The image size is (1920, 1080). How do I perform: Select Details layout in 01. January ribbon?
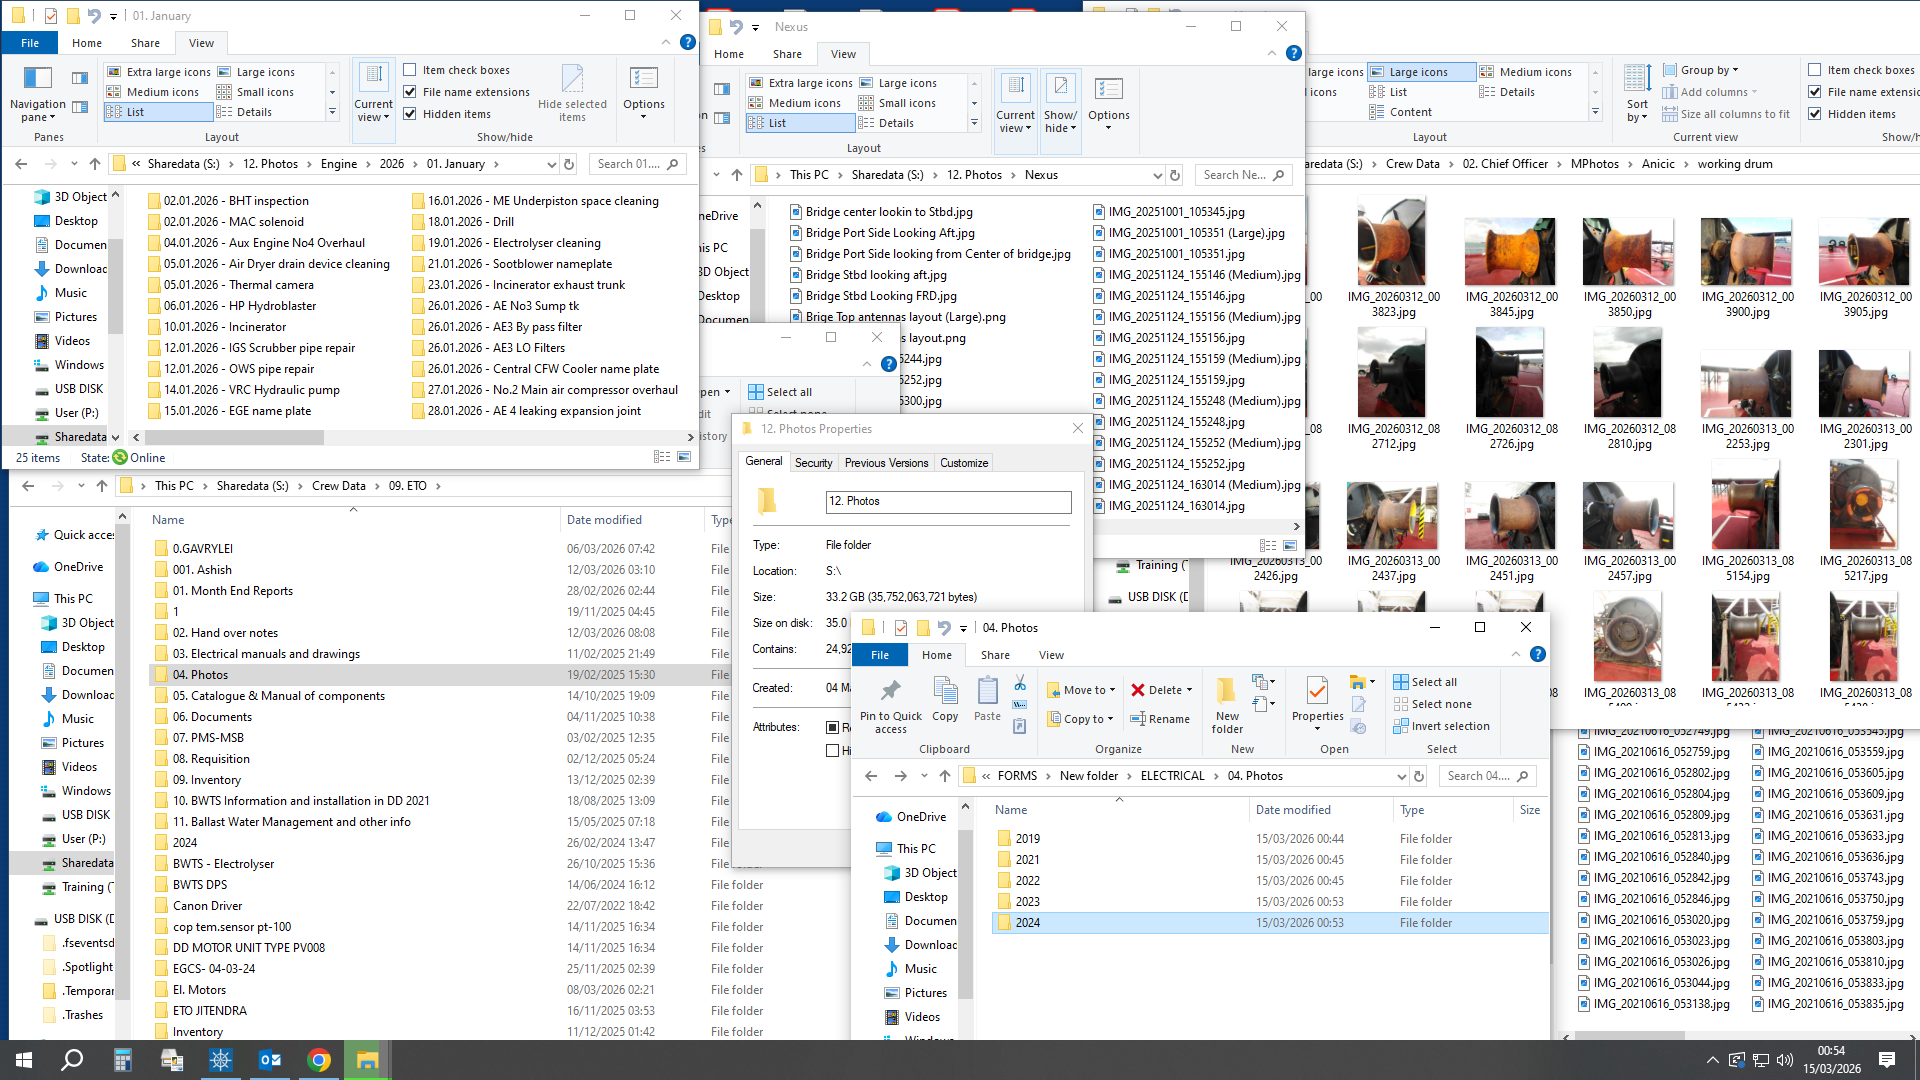coord(245,112)
